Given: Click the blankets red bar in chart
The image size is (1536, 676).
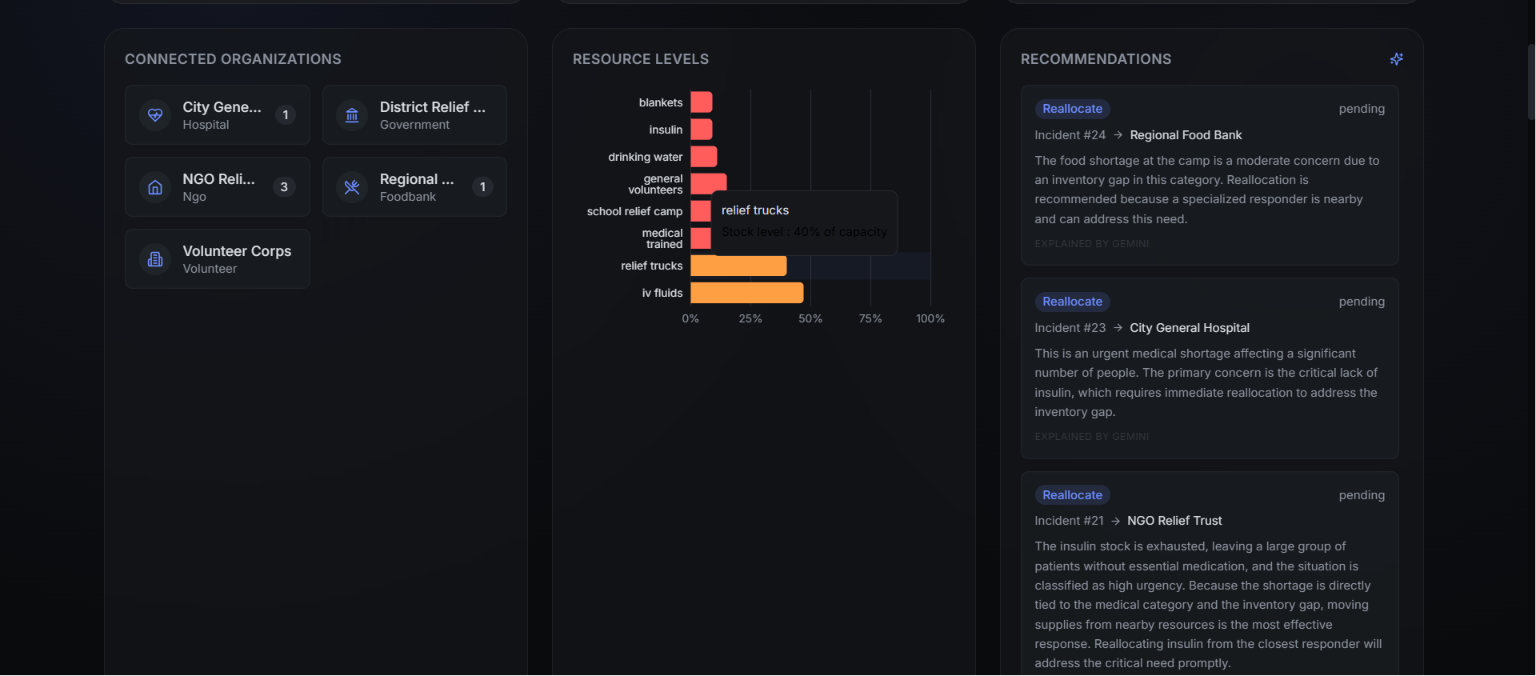Looking at the screenshot, I should [702, 102].
